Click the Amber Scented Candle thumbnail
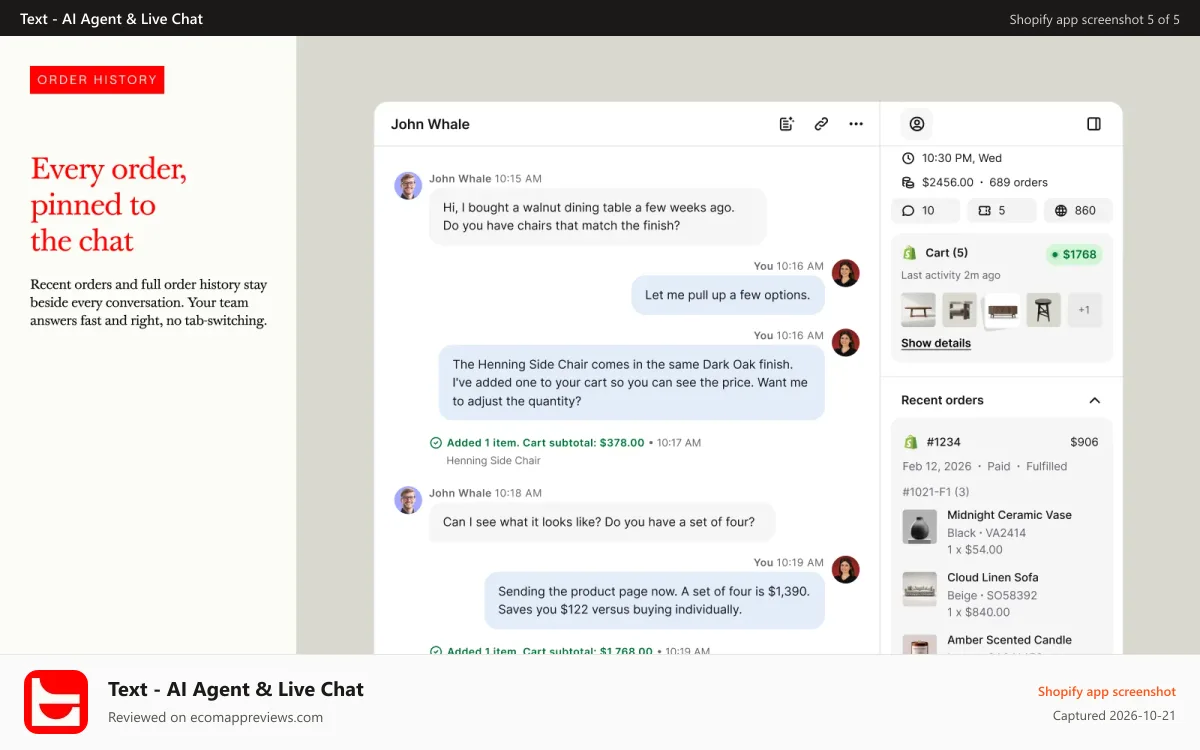 click(x=919, y=645)
